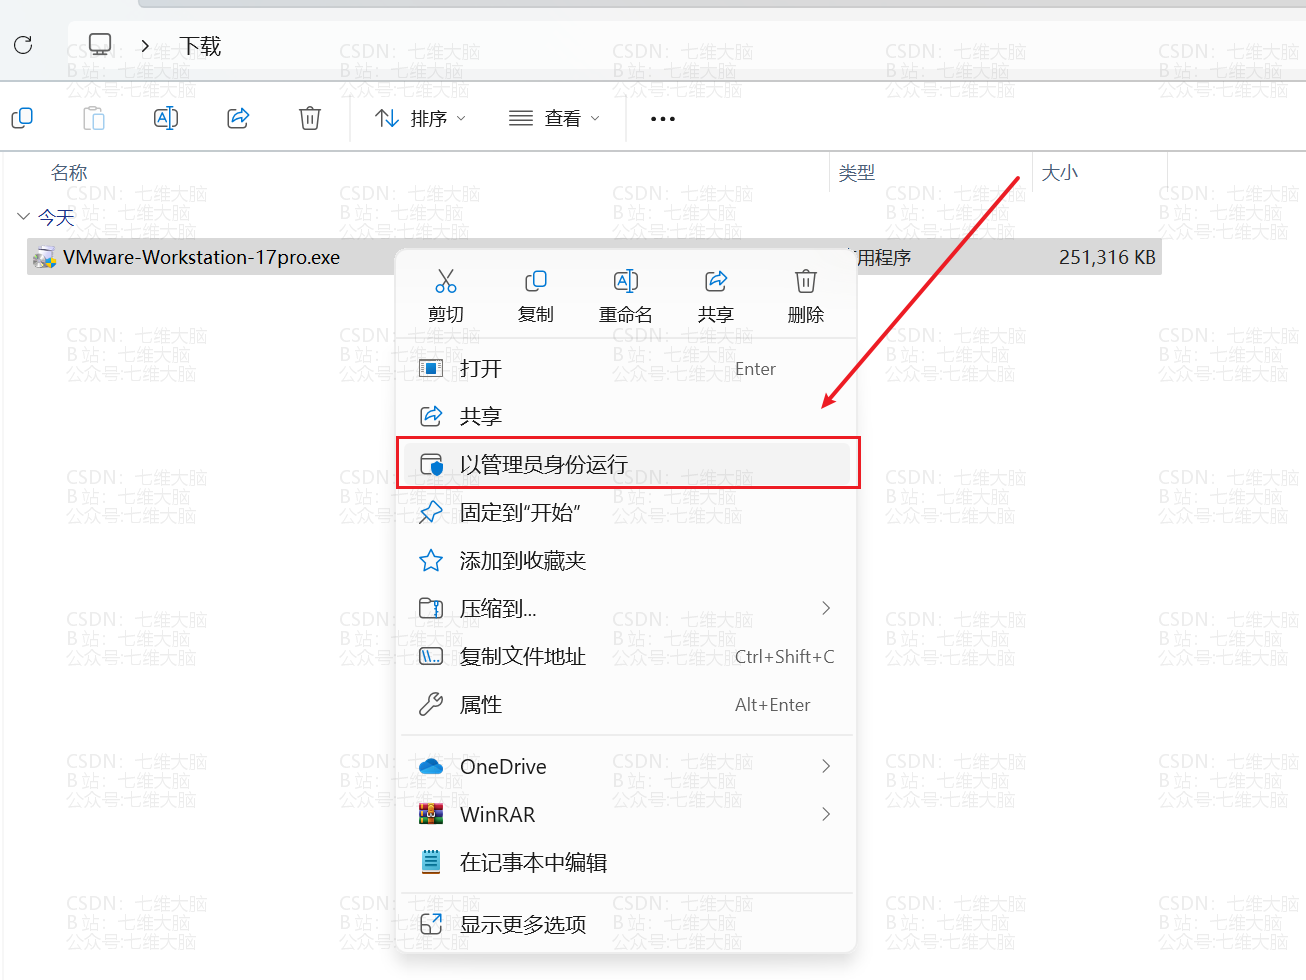This screenshot has width=1306, height=980.
Task: Click the wrench icon for 属性
Action: [x=431, y=704]
